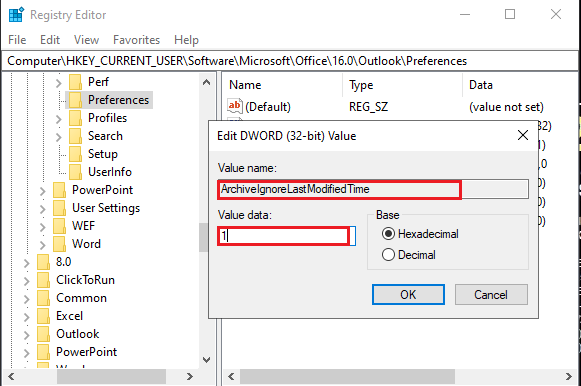Screen dimensions: 581x386
Task: Select the UserInfo folder icon
Action: (75, 172)
